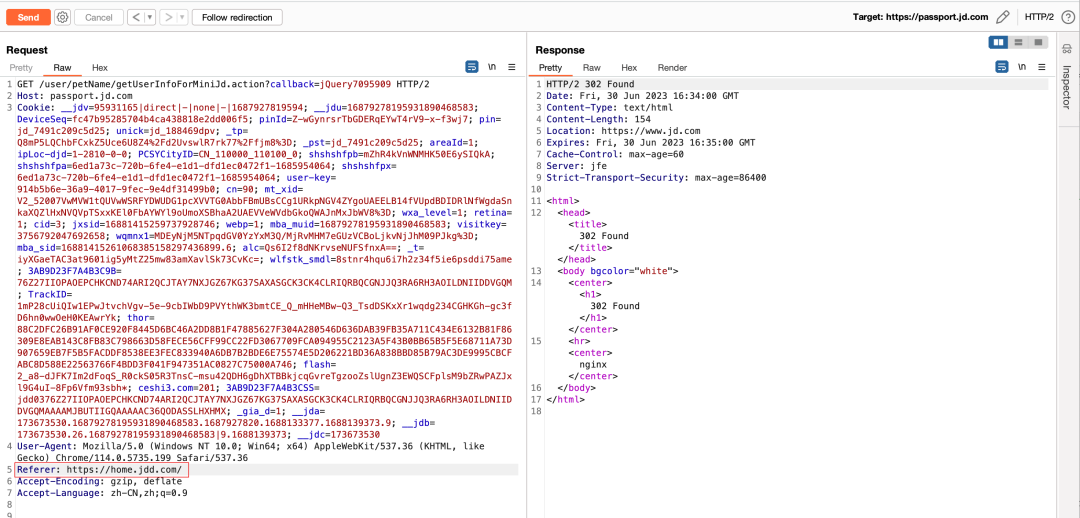Click the Location: https://www.jd.com header
Screen dimensions: 1080x518
623,131
